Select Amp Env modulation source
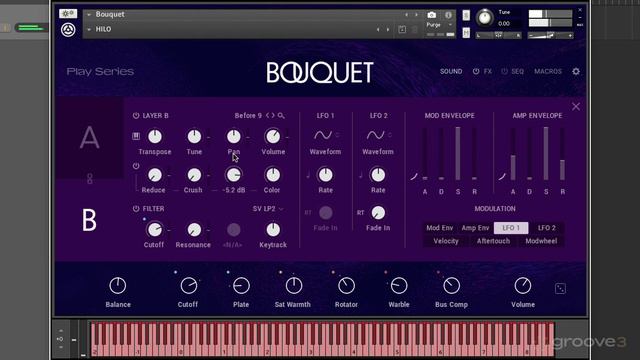This screenshot has width=640, height=360. (x=475, y=228)
